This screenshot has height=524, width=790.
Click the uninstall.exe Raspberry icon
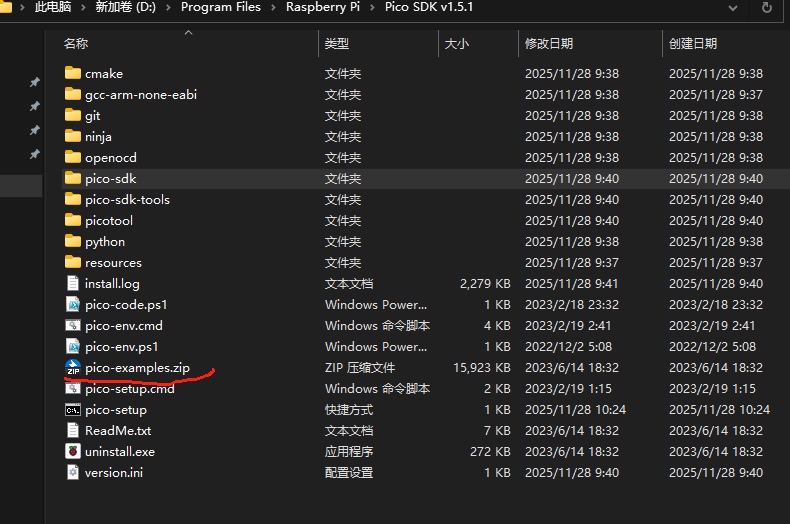[x=73, y=451]
